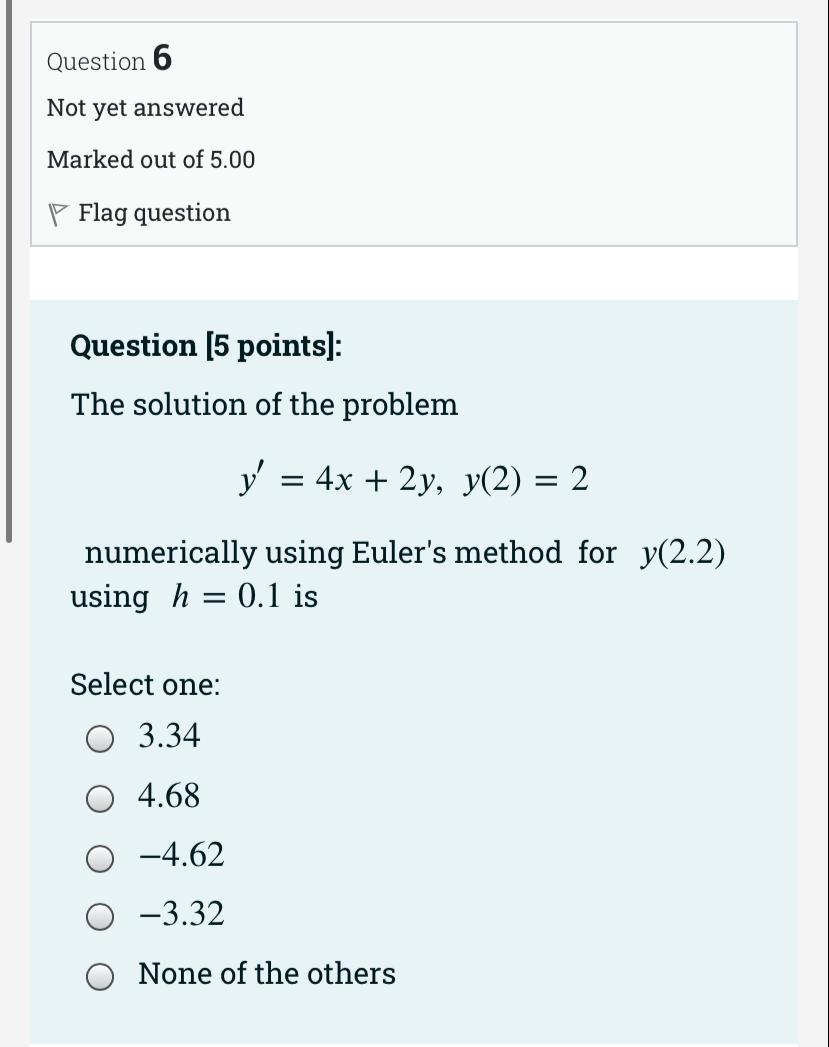This screenshot has width=829, height=1047.
Task: Click the Select one label
Action: tap(144, 684)
